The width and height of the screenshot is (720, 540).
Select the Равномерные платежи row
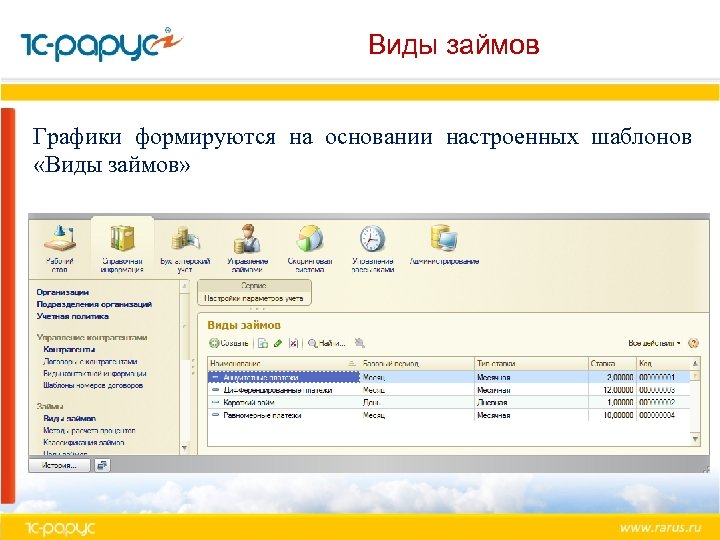click(448, 415)
